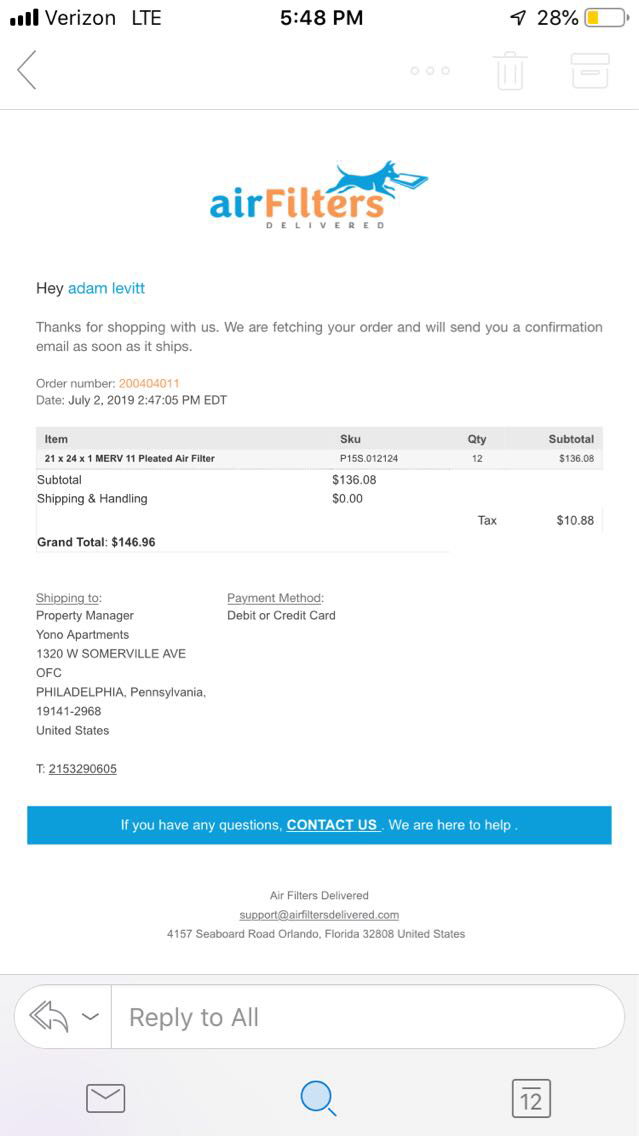Viewport: 639px width, 1136px height.
Task: Tap the support@airfiltersdelivered.com email link
Action: click(319, 914)
